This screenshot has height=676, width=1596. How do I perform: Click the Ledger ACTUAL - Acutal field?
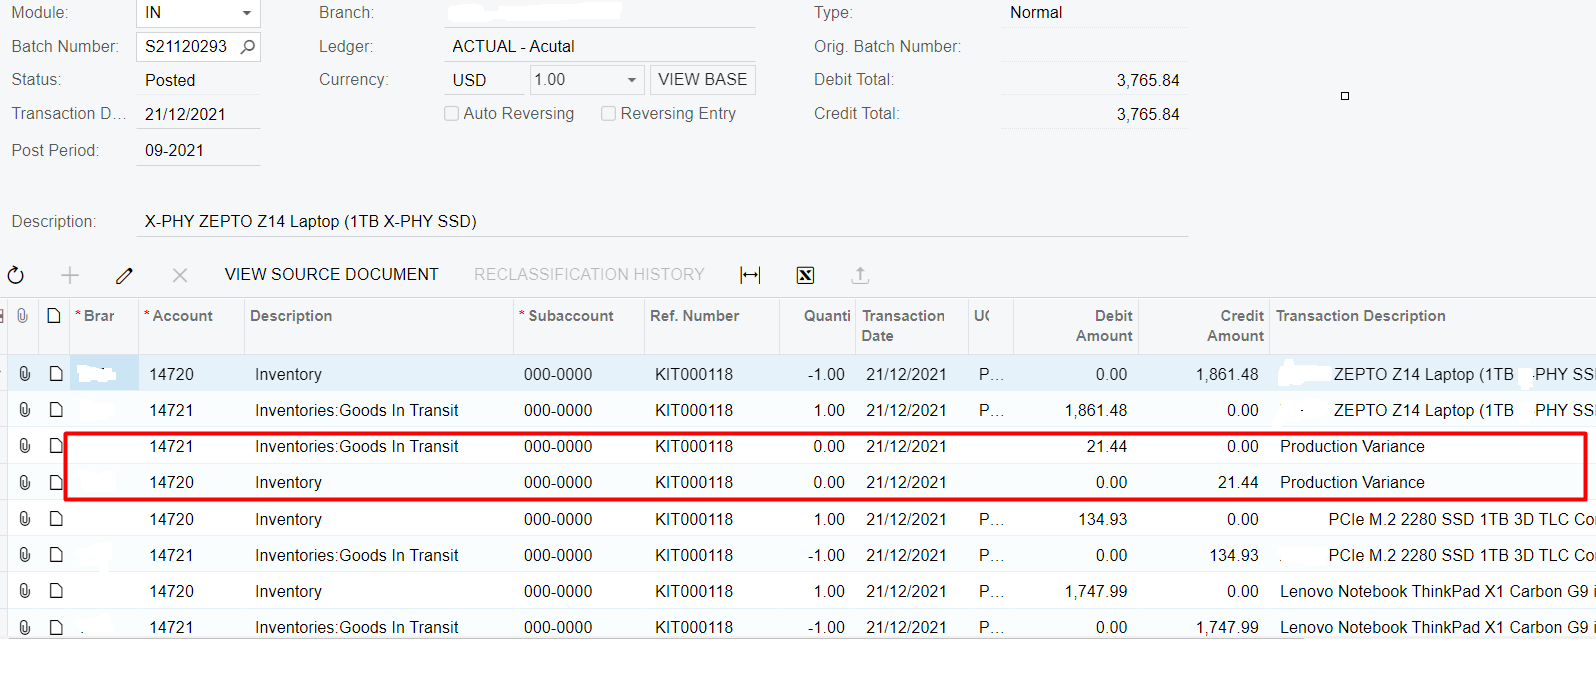tap(599, 46)
